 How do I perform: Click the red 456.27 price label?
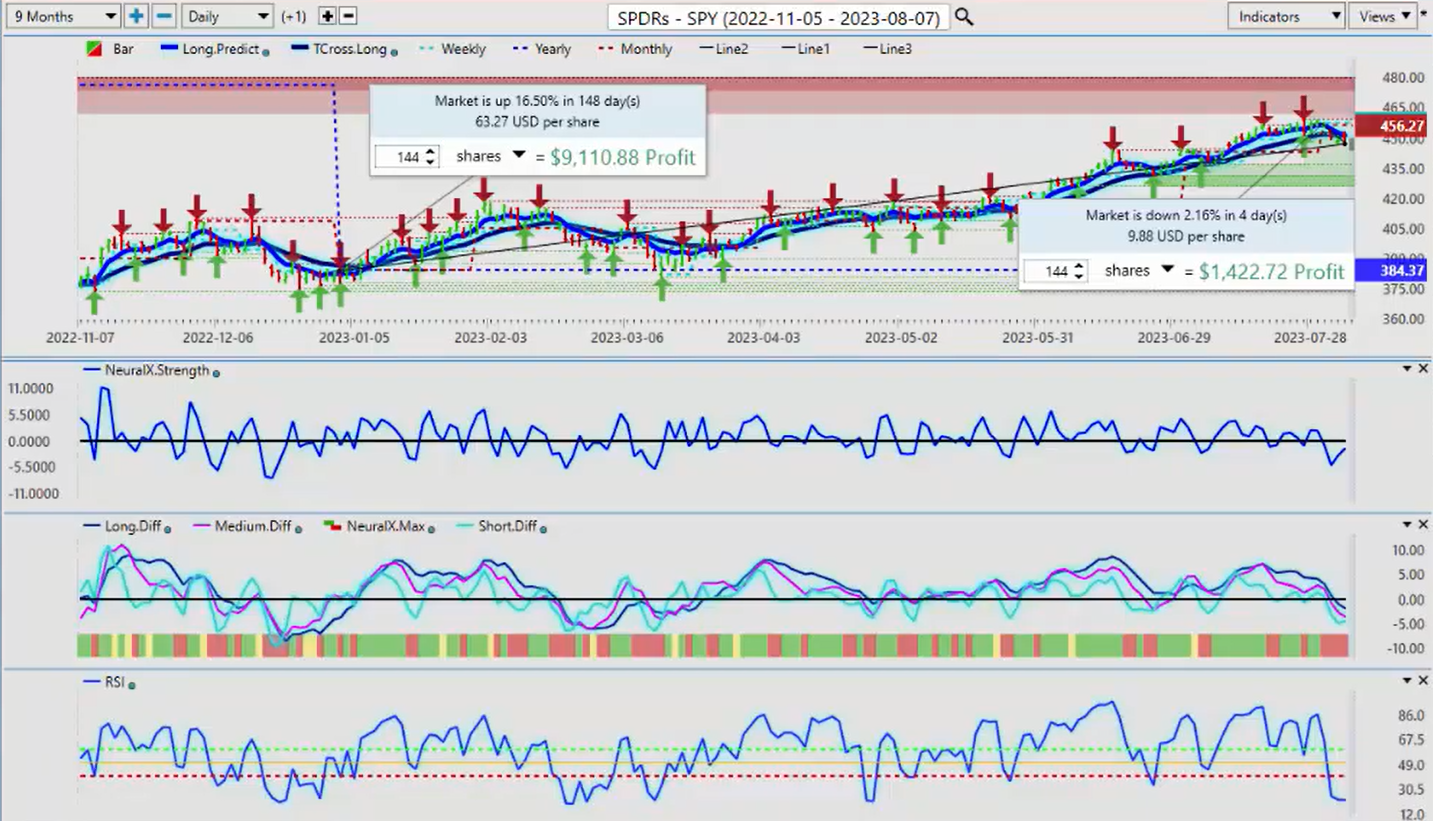pyautogui.click(x=1393, y=126)
